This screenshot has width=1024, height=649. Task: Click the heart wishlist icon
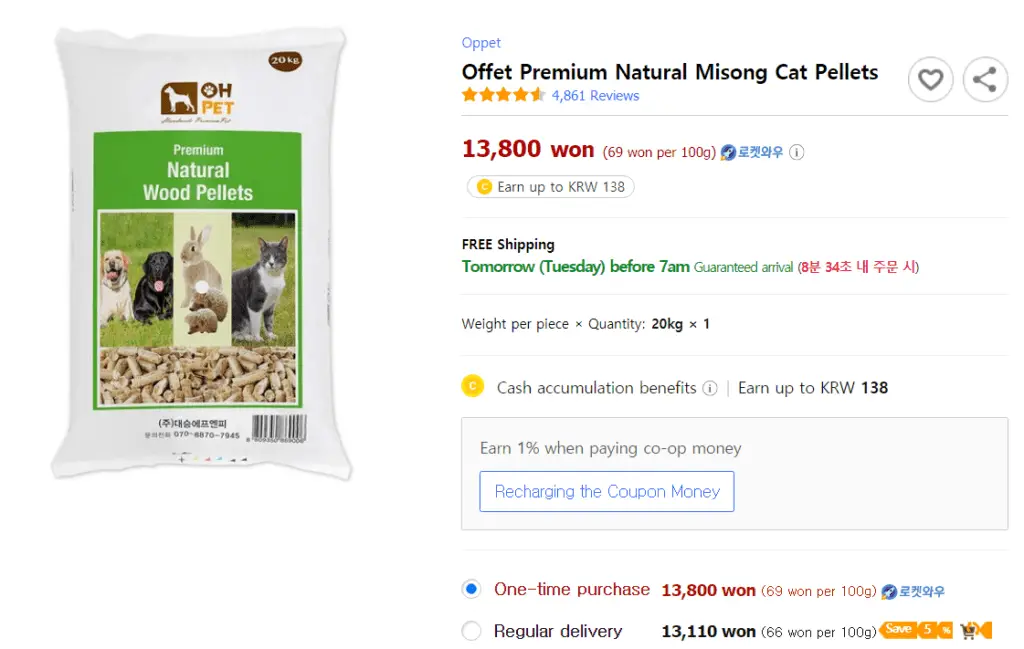coord(930,80)
